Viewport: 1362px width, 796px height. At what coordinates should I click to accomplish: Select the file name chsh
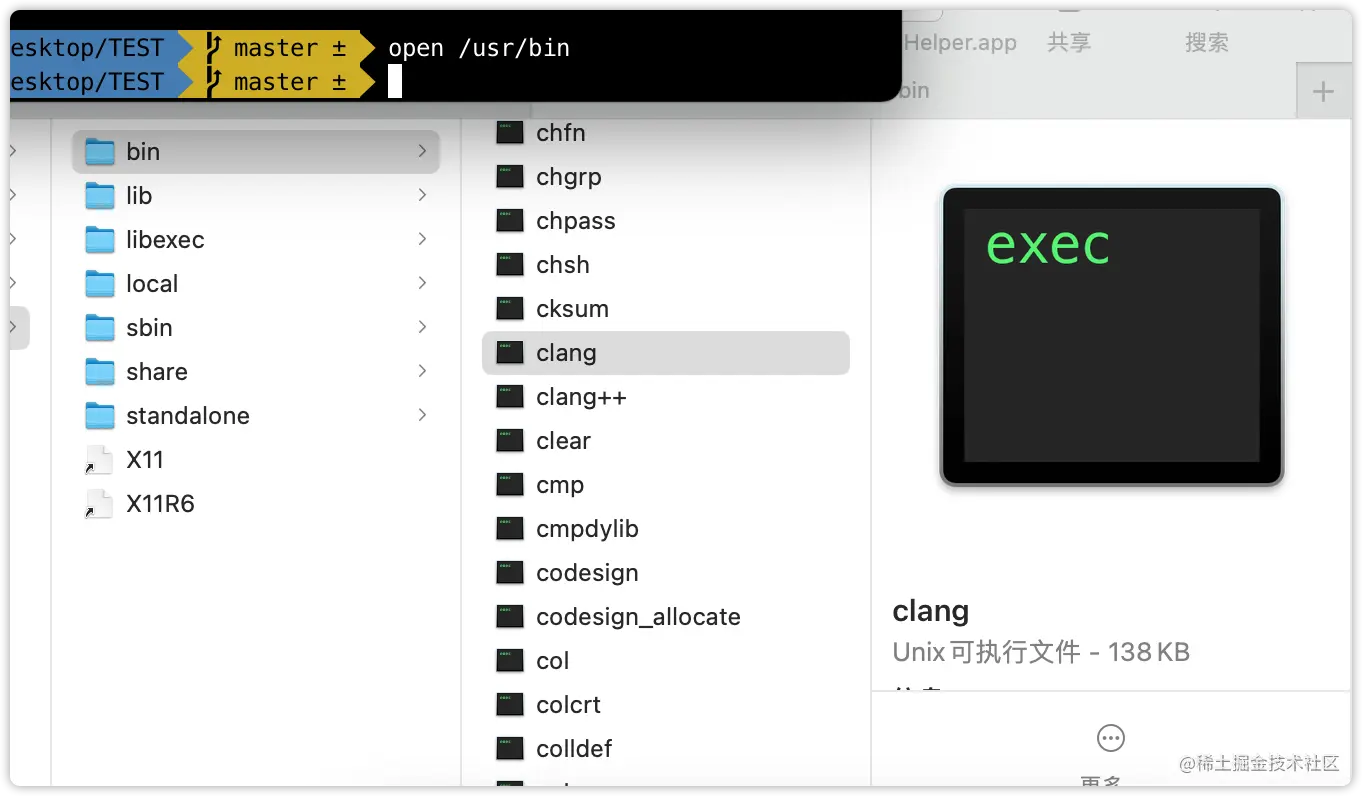[x=563, y=265]
